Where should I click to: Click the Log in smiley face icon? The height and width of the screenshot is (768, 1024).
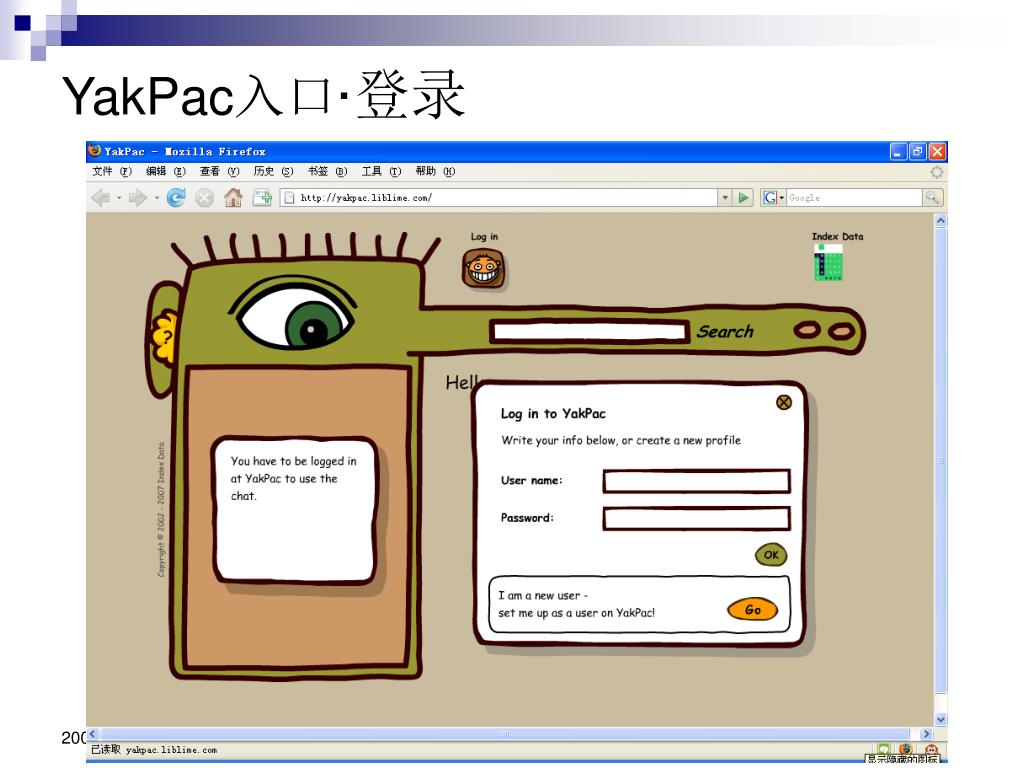pos(483,268)
